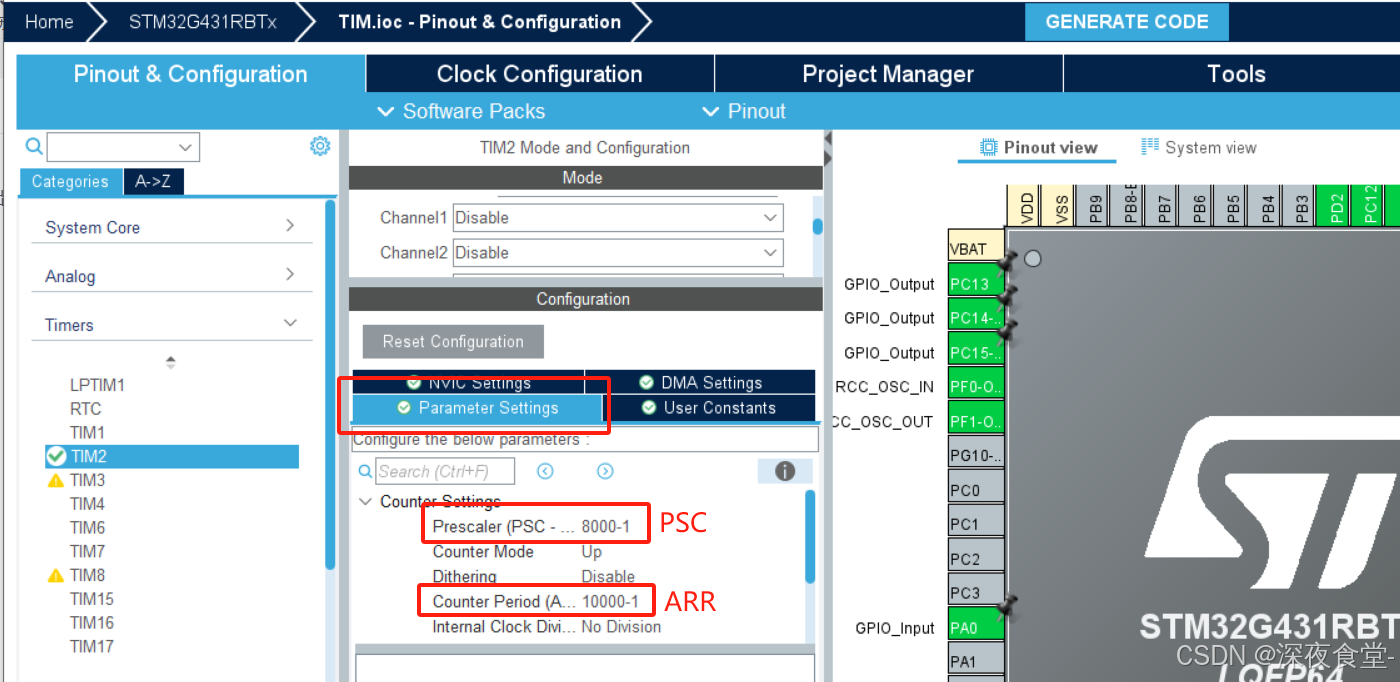The height and width of the screenshot is (682, 1400).
Task: Switch to Project Manager tab
Action: click(x=888, y=74)
